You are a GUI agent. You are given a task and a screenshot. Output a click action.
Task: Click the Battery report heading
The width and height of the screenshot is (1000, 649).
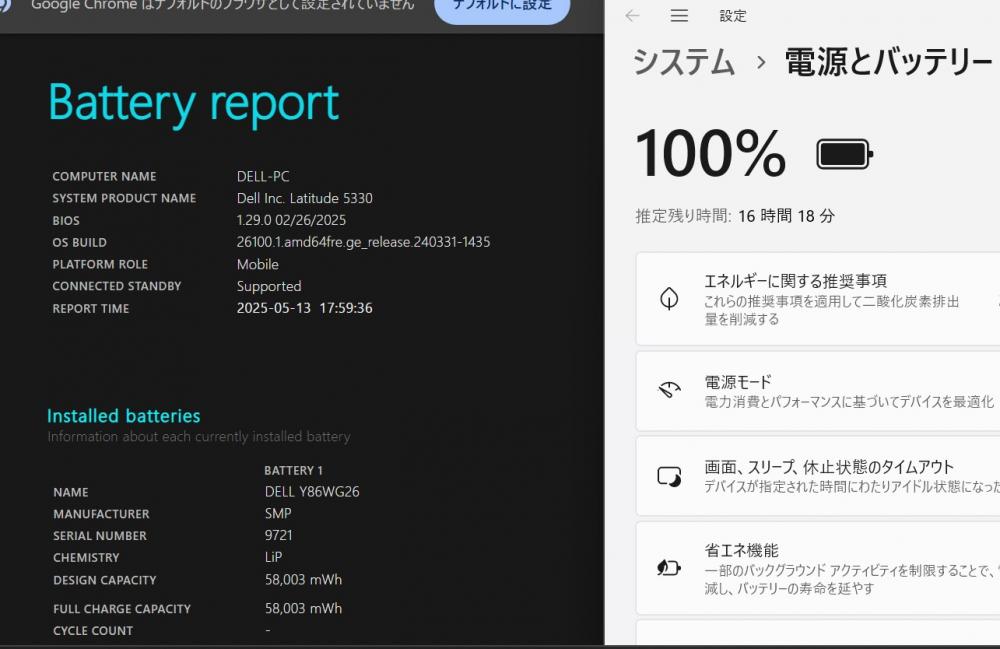pyautogui.click(x=194, y=103)
